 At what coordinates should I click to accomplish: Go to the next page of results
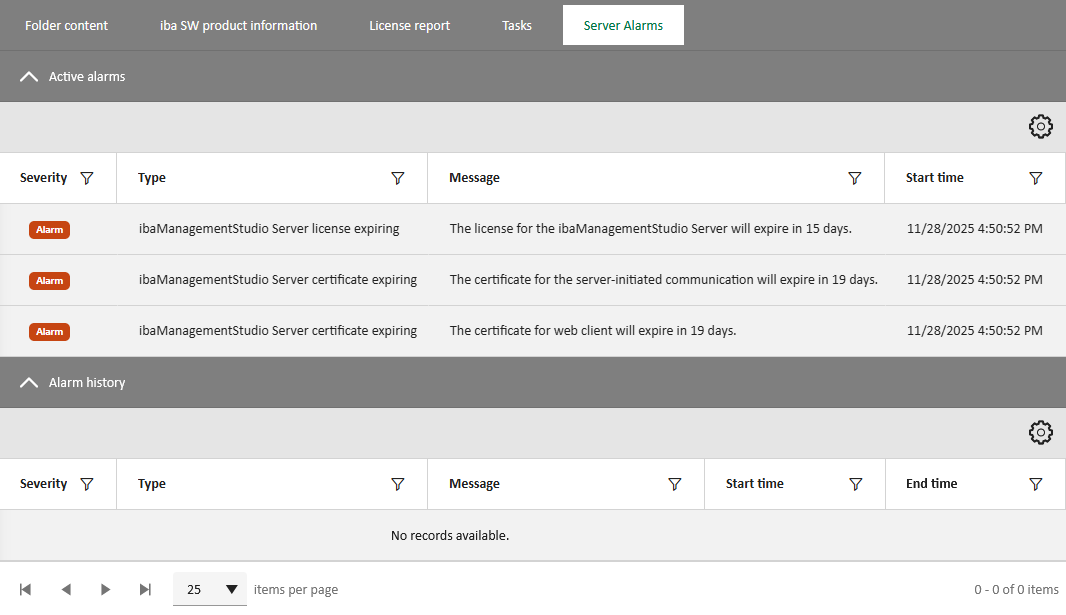click(105, 589)
